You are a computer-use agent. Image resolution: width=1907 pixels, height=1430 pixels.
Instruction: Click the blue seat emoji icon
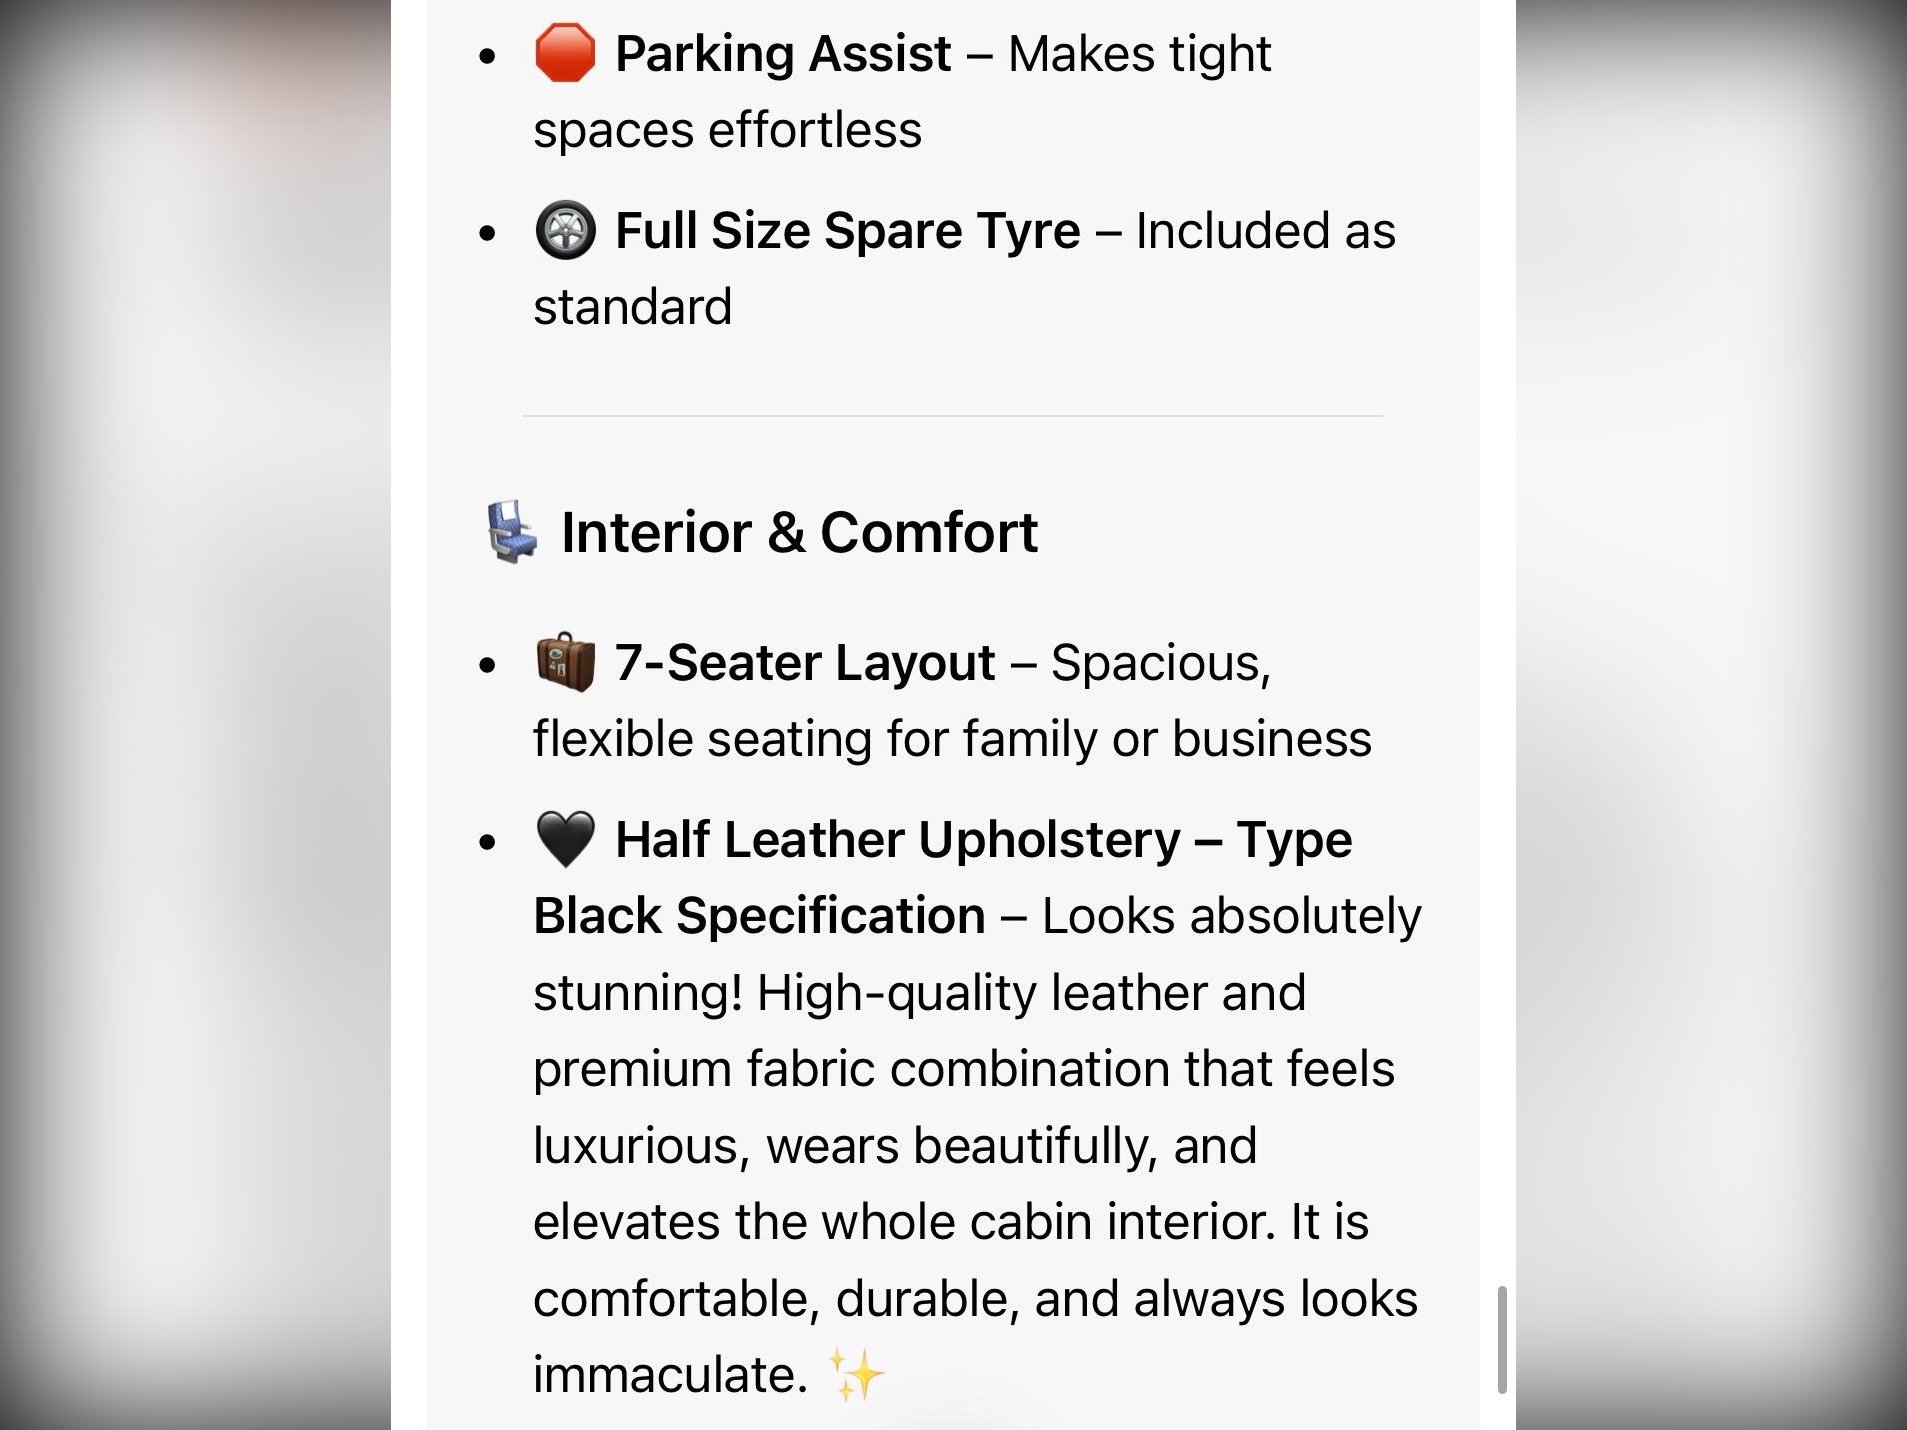512,532
